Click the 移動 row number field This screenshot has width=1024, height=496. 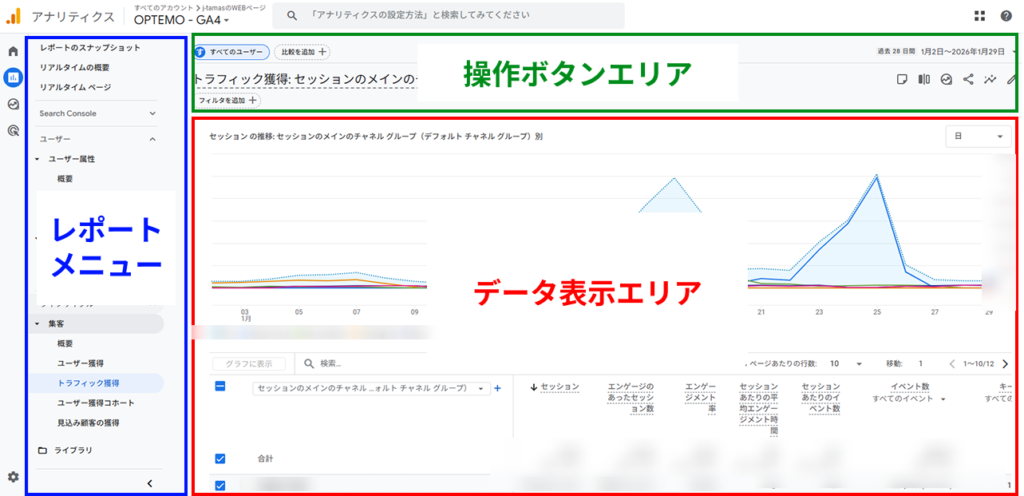coord(921,364)
